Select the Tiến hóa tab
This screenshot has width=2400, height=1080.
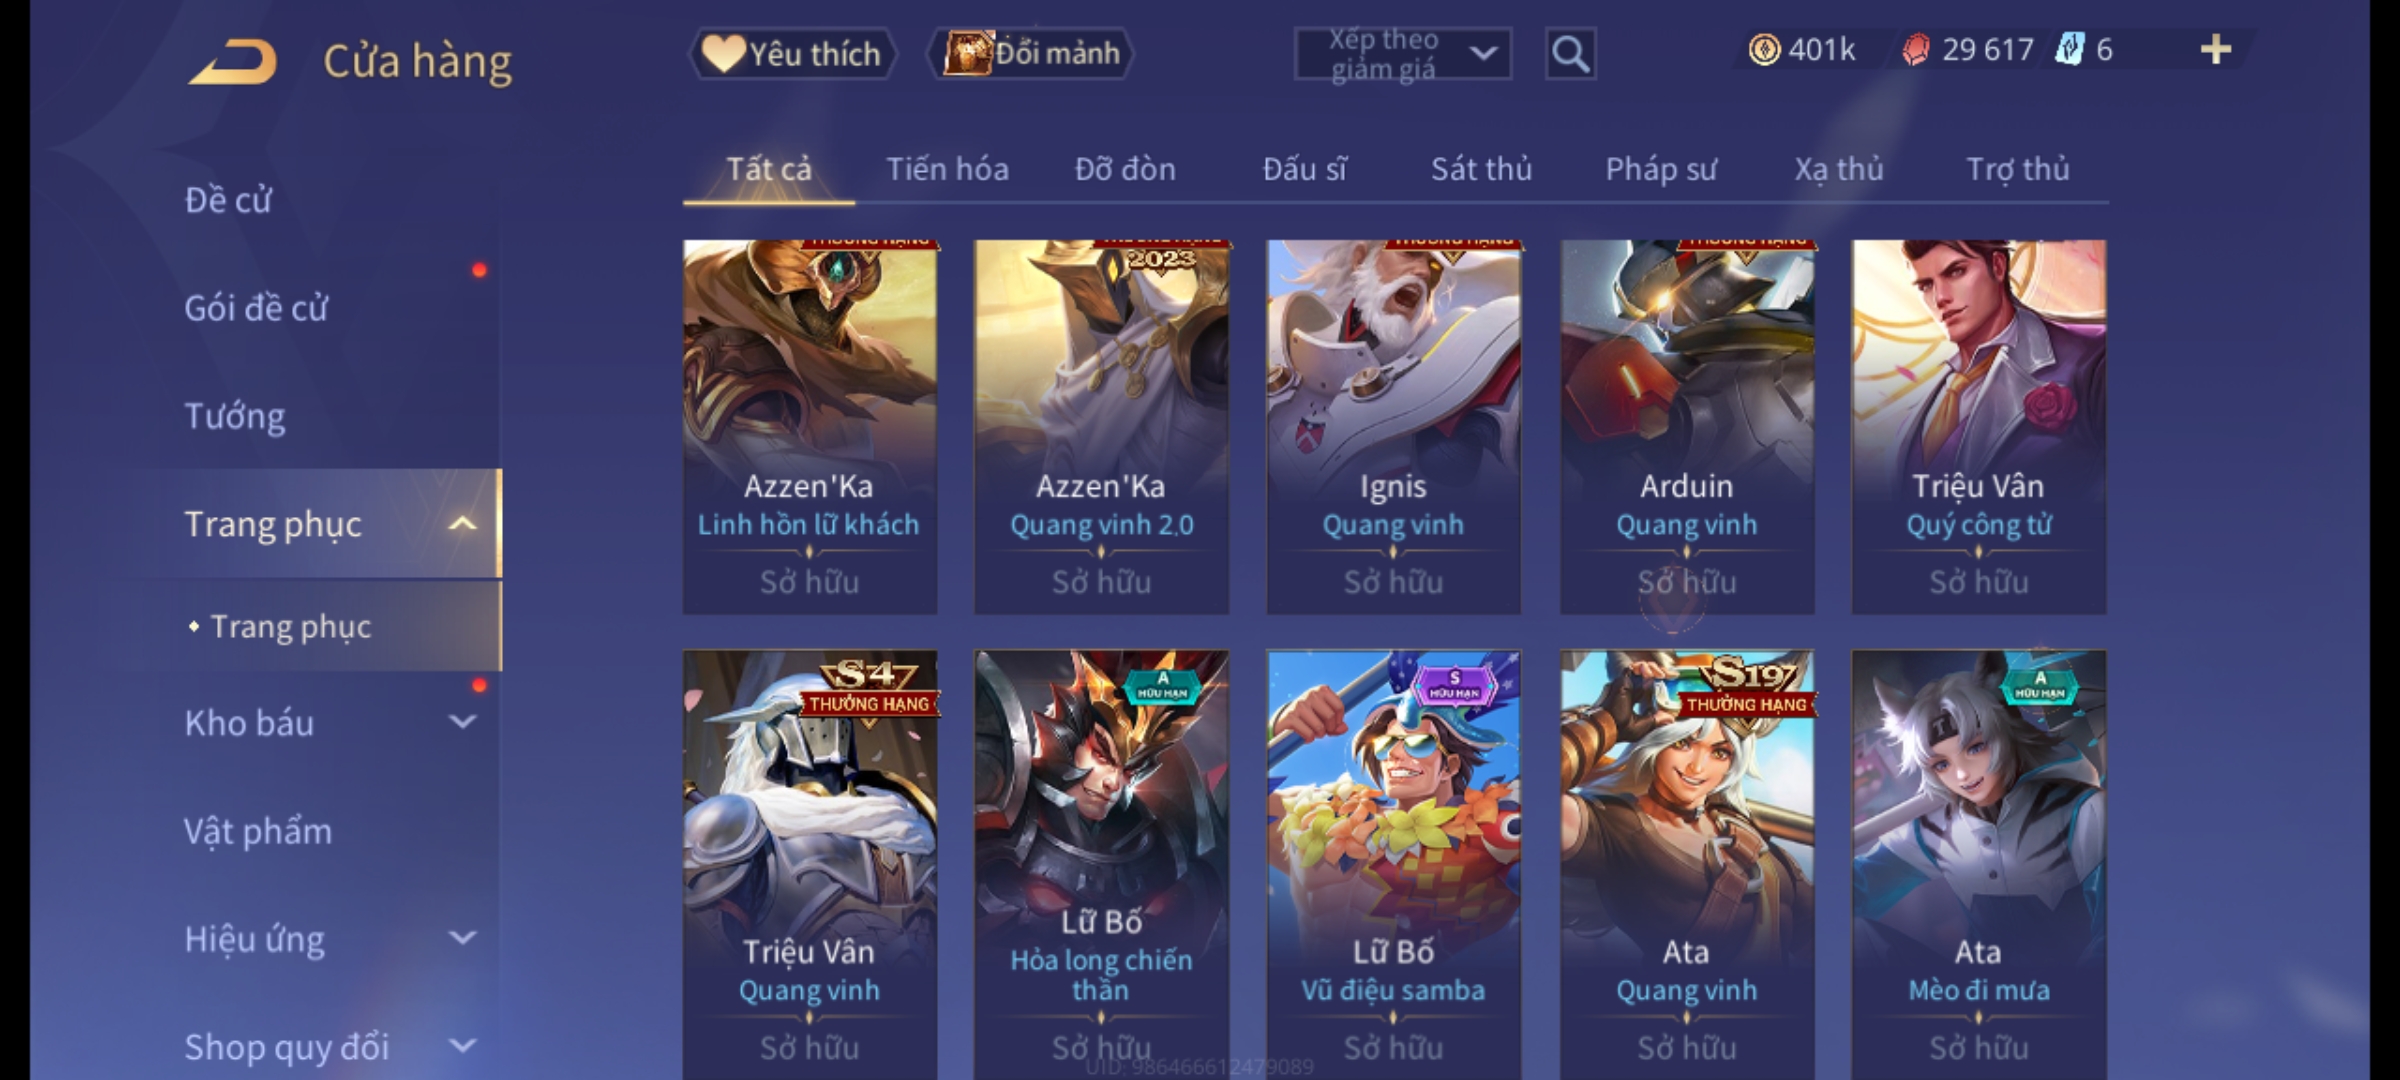[x=947, y=169]
